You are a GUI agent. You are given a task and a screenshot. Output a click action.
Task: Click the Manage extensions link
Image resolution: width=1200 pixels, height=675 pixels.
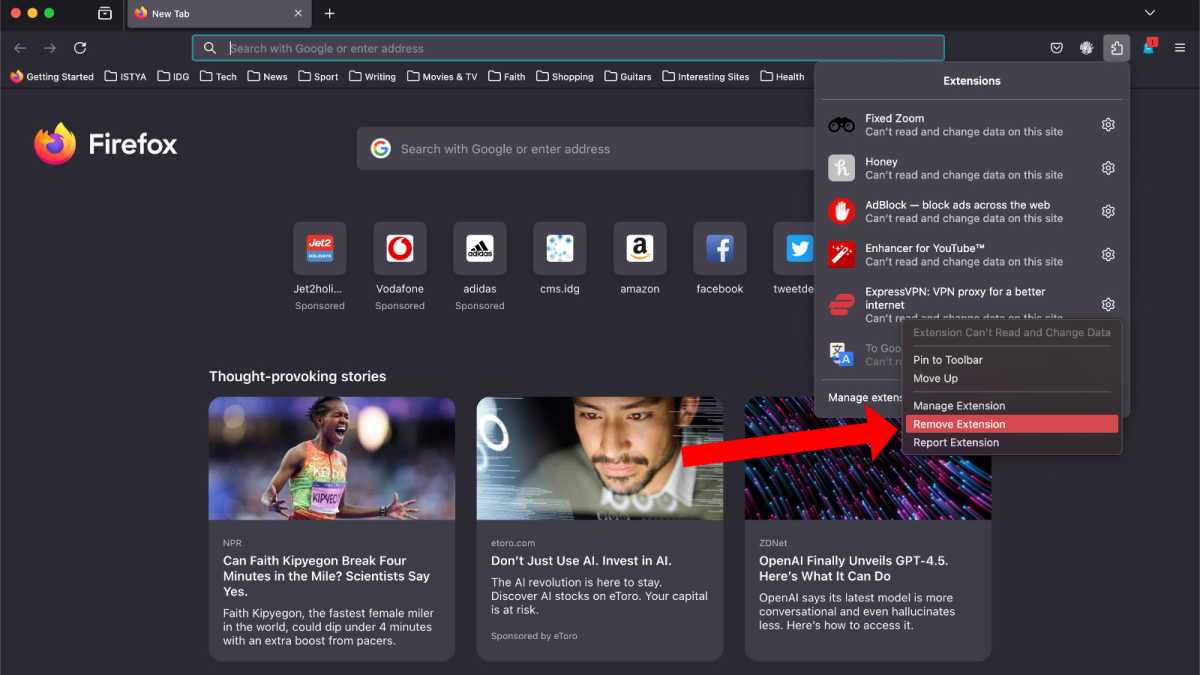click(863, 397)
